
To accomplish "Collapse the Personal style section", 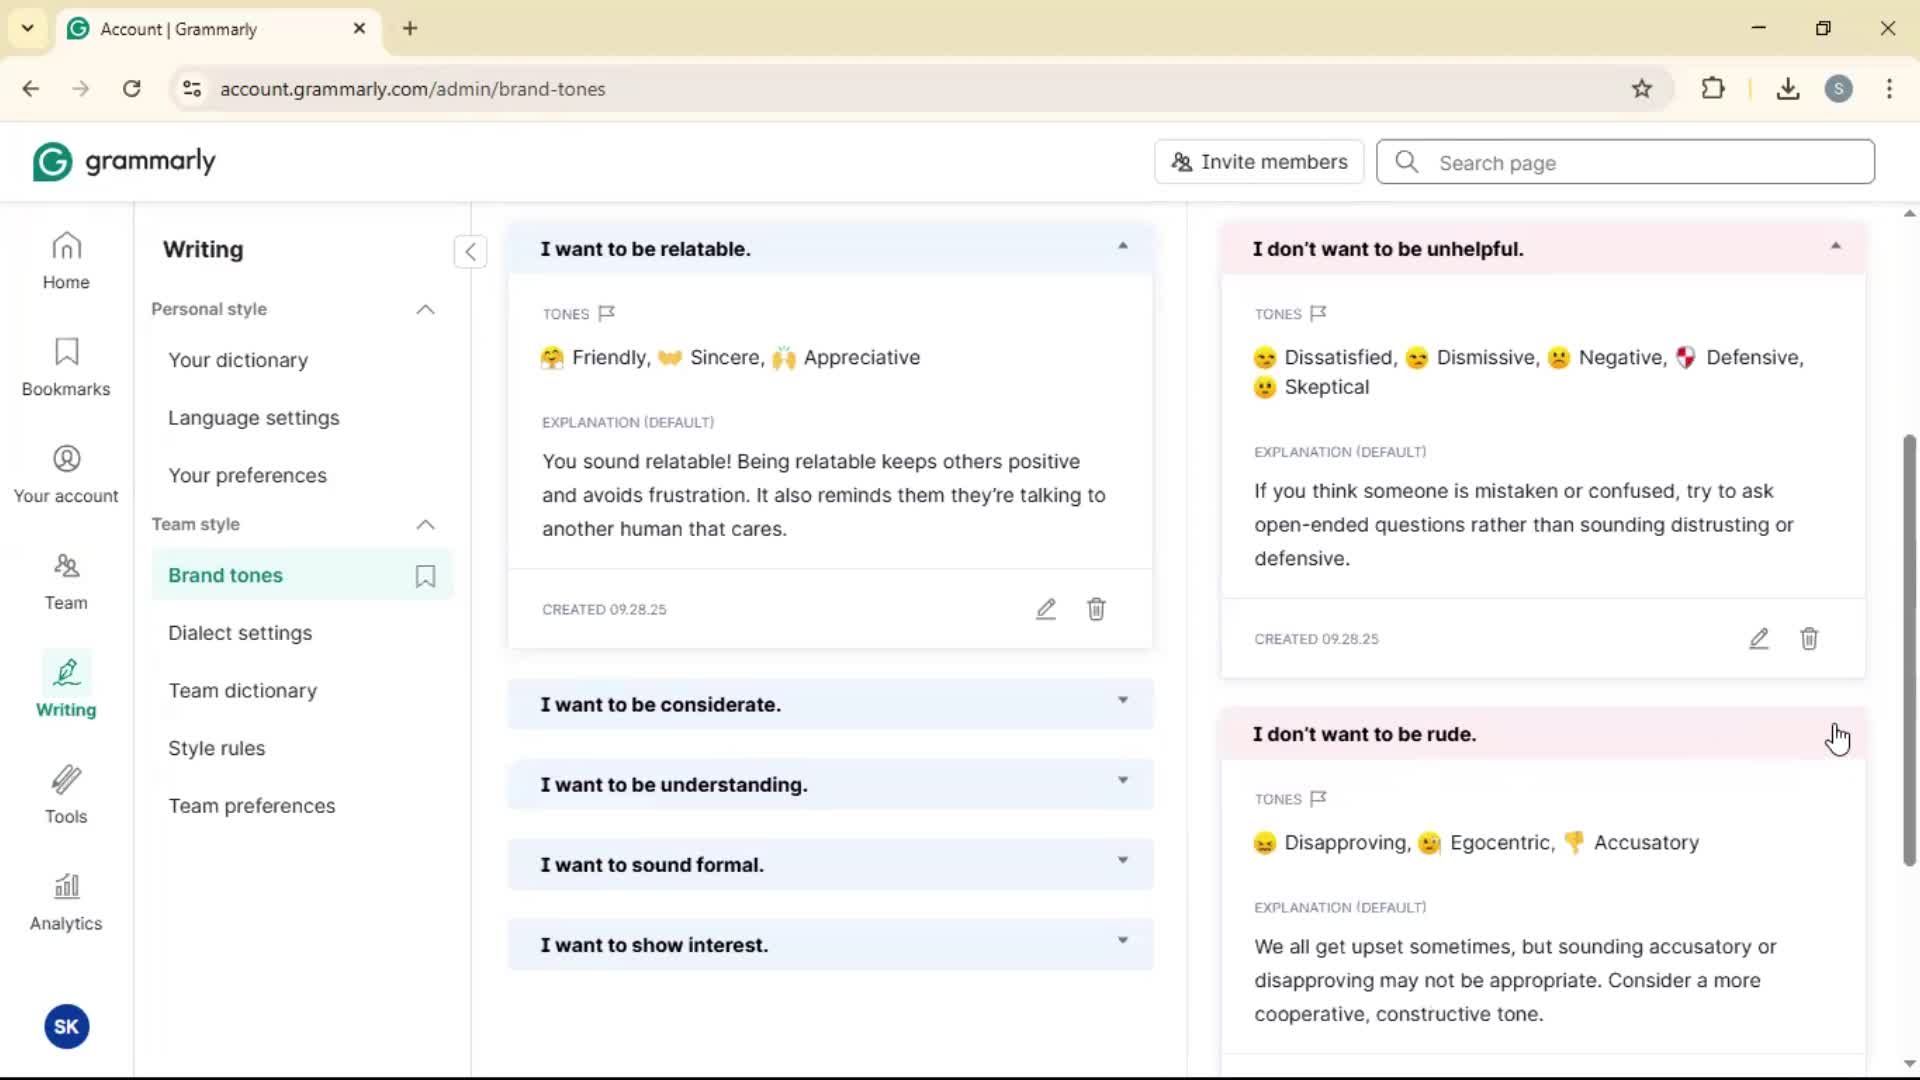I will [x=425, y=310].
